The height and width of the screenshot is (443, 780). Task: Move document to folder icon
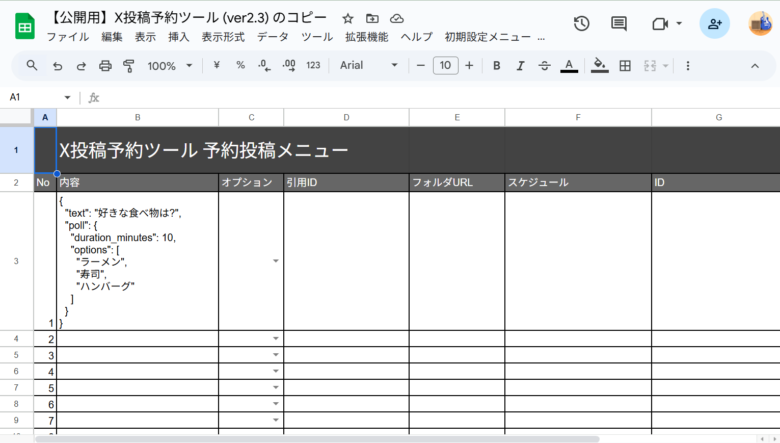click(x=372, y=19)
